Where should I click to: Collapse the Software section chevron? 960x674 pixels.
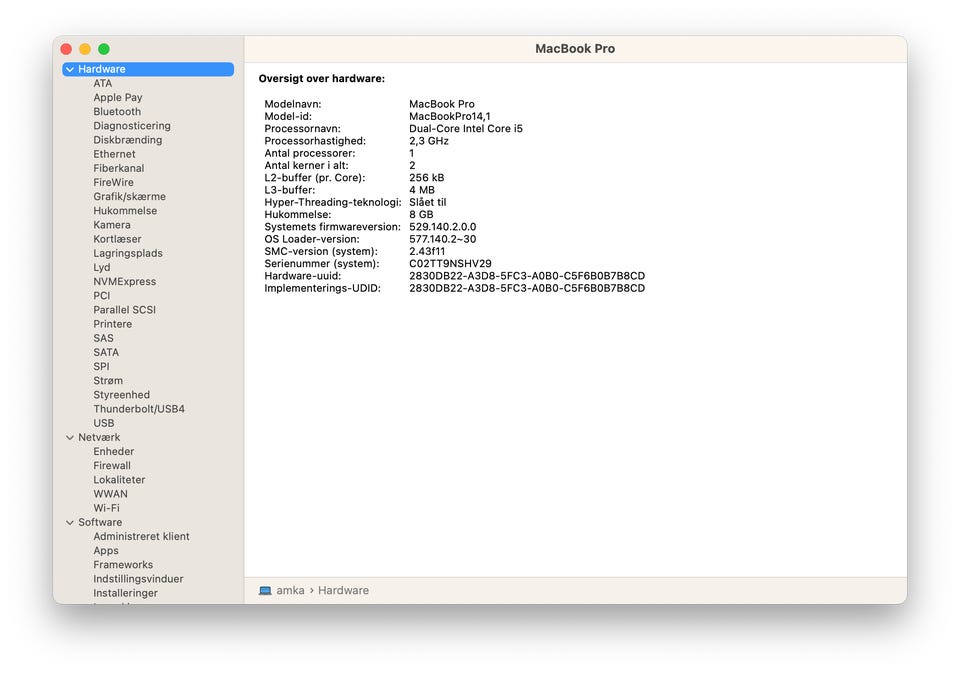tap(70, 523)
